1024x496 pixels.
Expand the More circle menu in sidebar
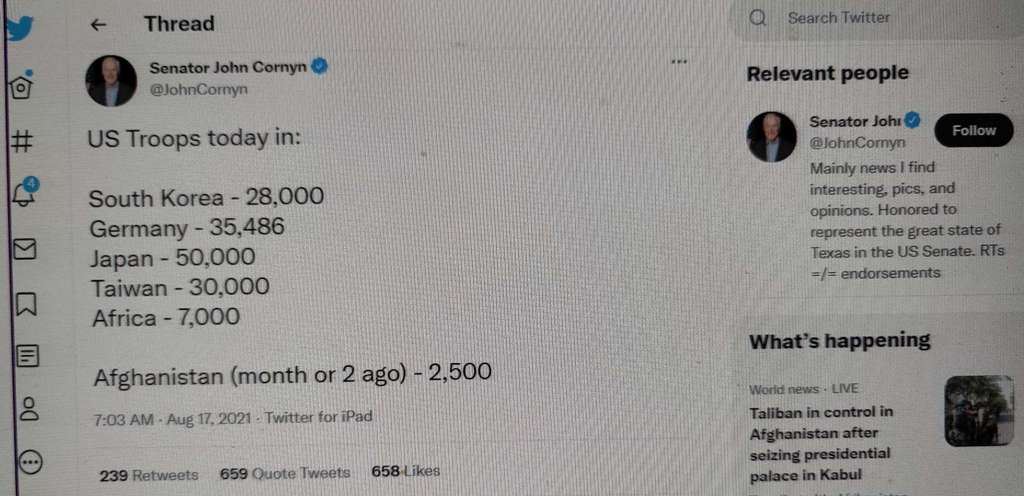[x=31, y=461]
